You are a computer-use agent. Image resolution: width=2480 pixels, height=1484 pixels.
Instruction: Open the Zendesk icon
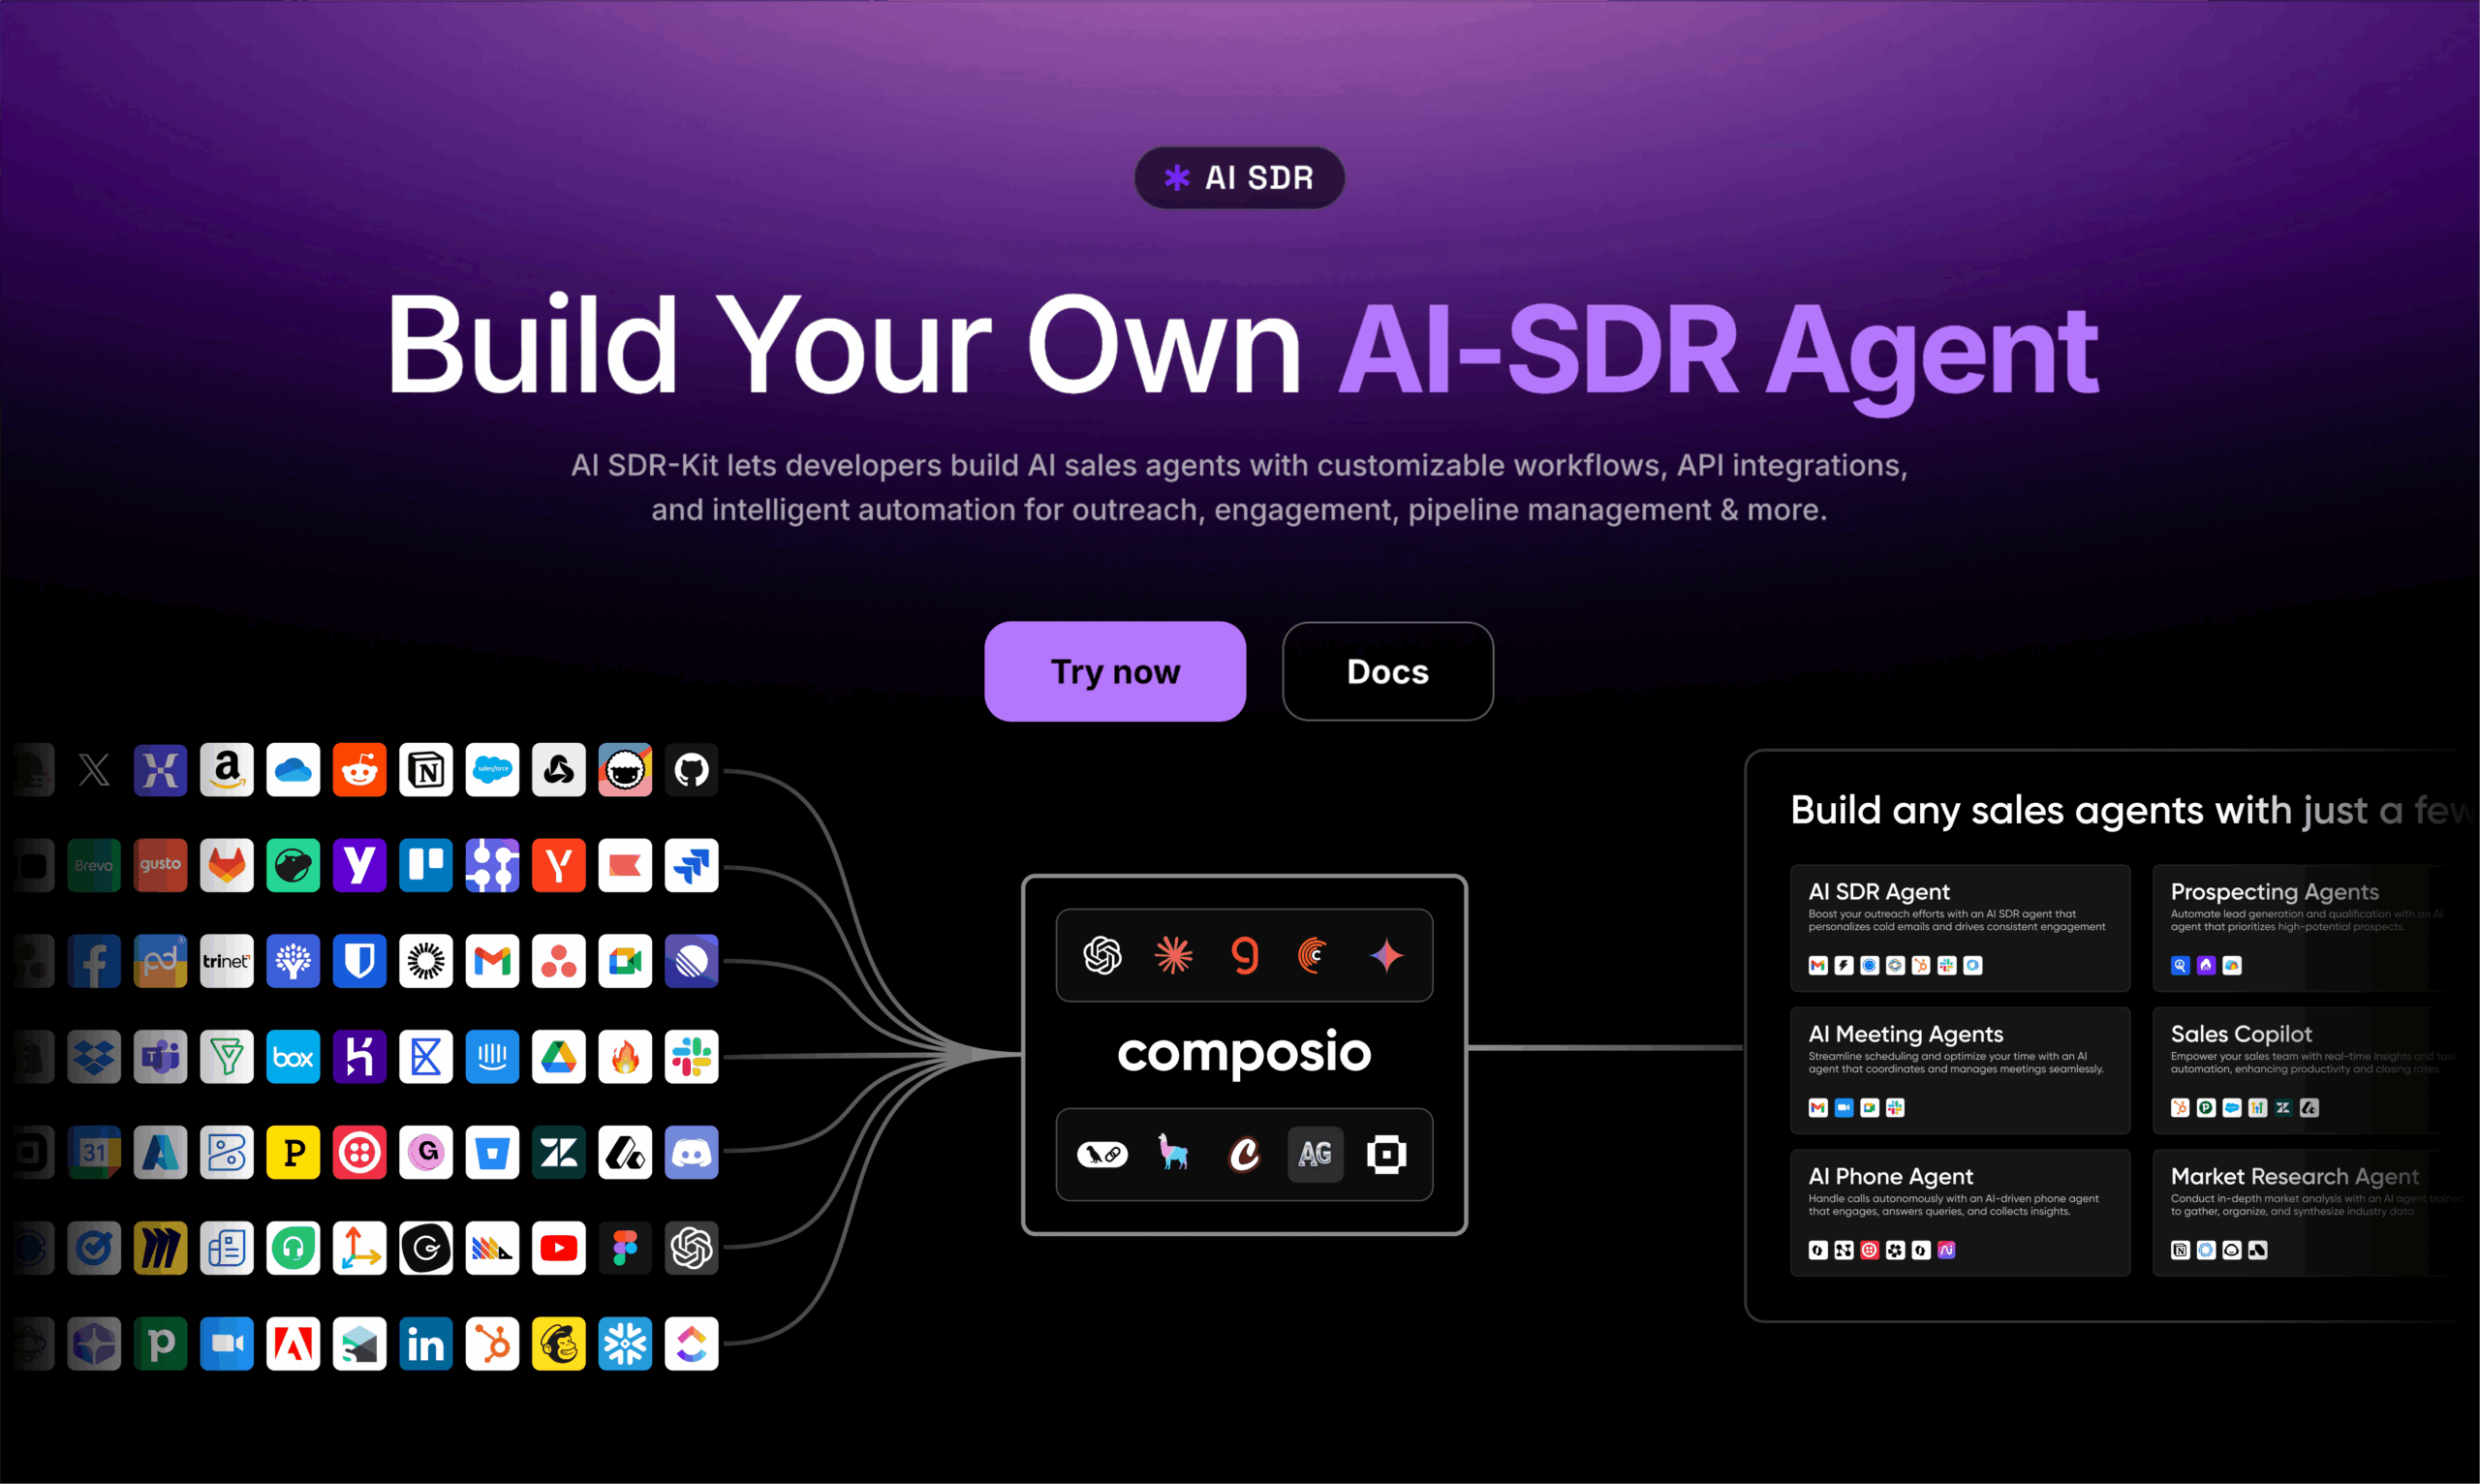point(559,1152)
